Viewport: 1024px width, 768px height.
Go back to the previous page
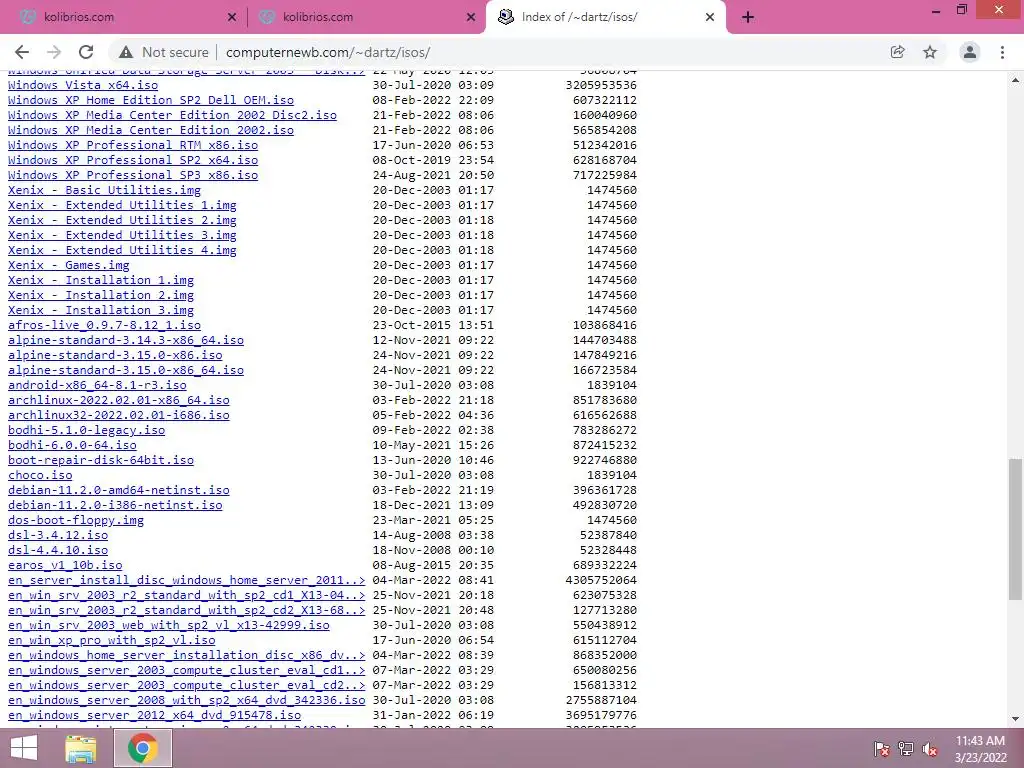coord(22,52)
